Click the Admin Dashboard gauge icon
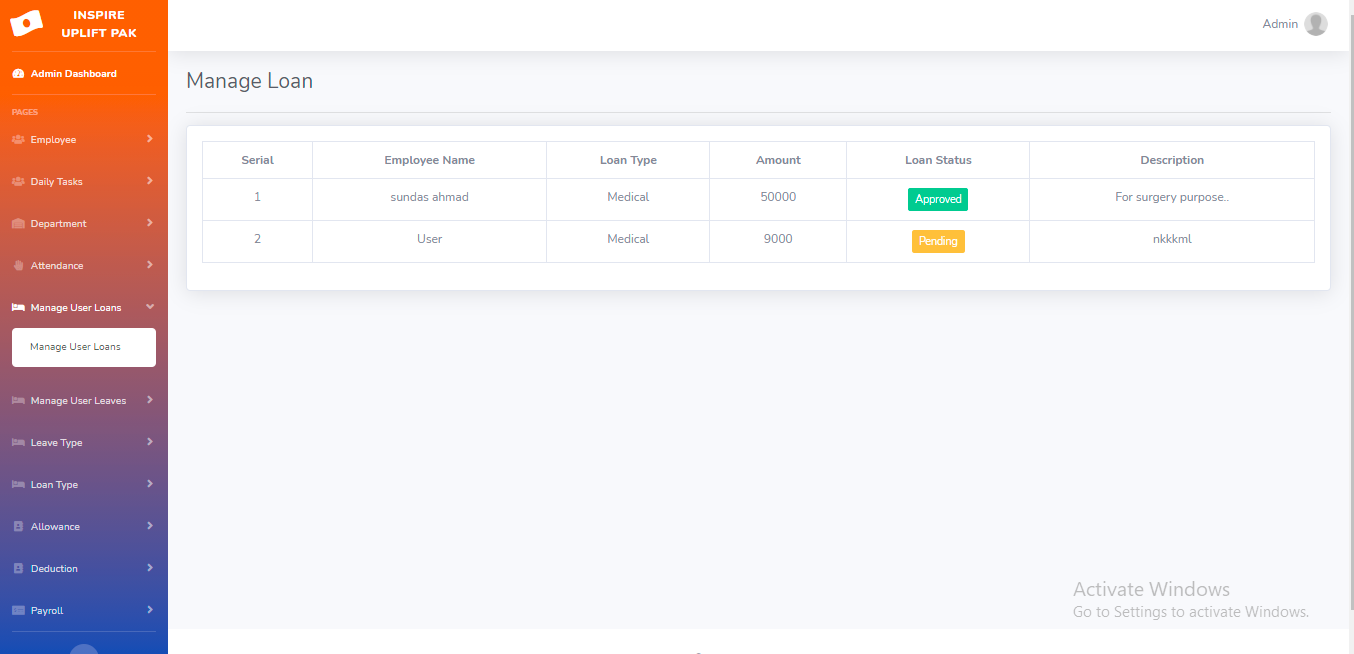Image resolution: width=1354 pixels, height=654 pixels. tap(18, 74)
